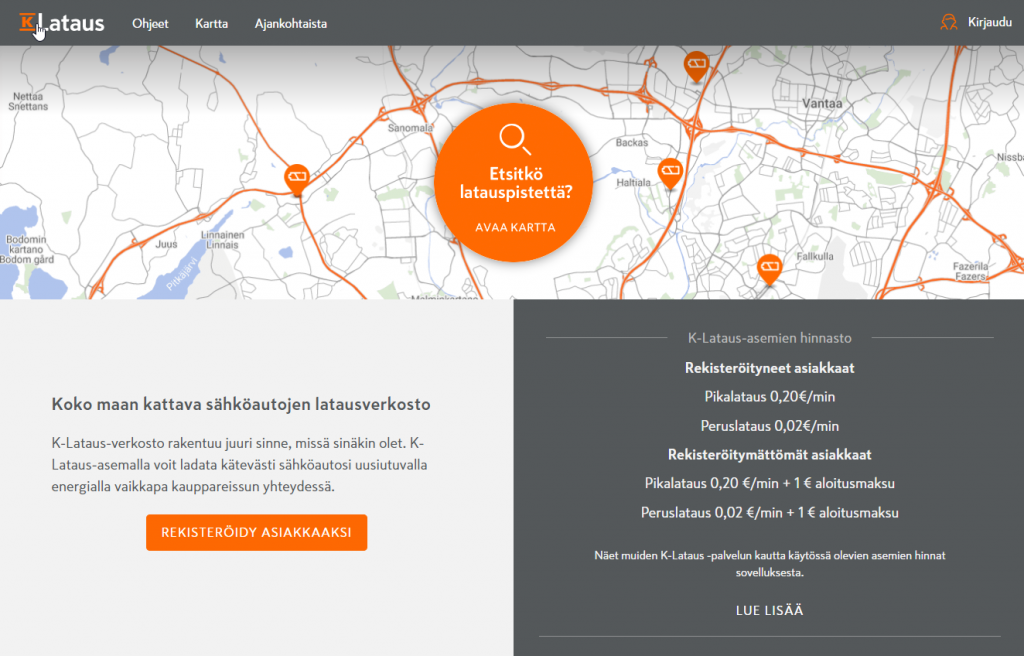Click the Etsitkö latauspistettä? heading
Image resolution: width=1024 pixels, height=656 pixels.
[x=516, y=183]
